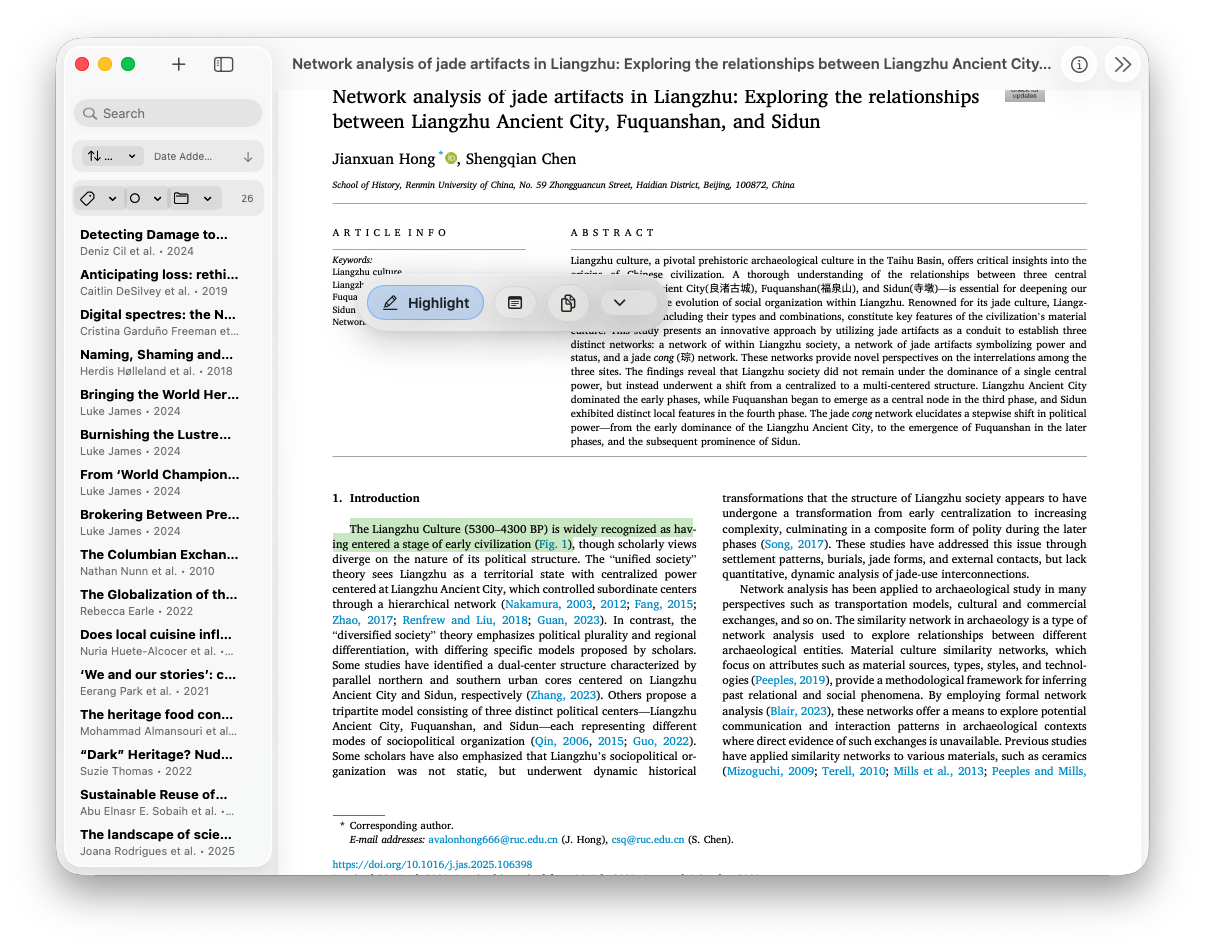Click the avalonhong666@ruc.edu.cn email link

(x=492, y=840)
